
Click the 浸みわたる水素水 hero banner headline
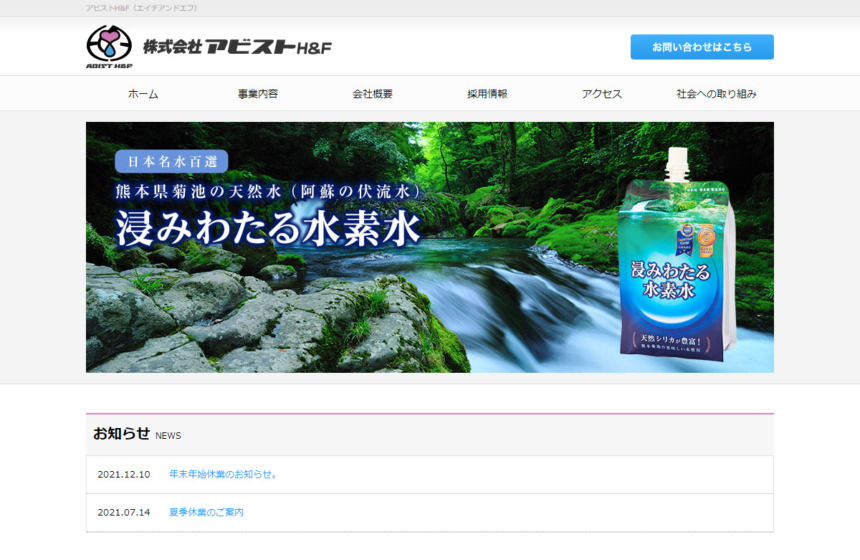[268, 228]
